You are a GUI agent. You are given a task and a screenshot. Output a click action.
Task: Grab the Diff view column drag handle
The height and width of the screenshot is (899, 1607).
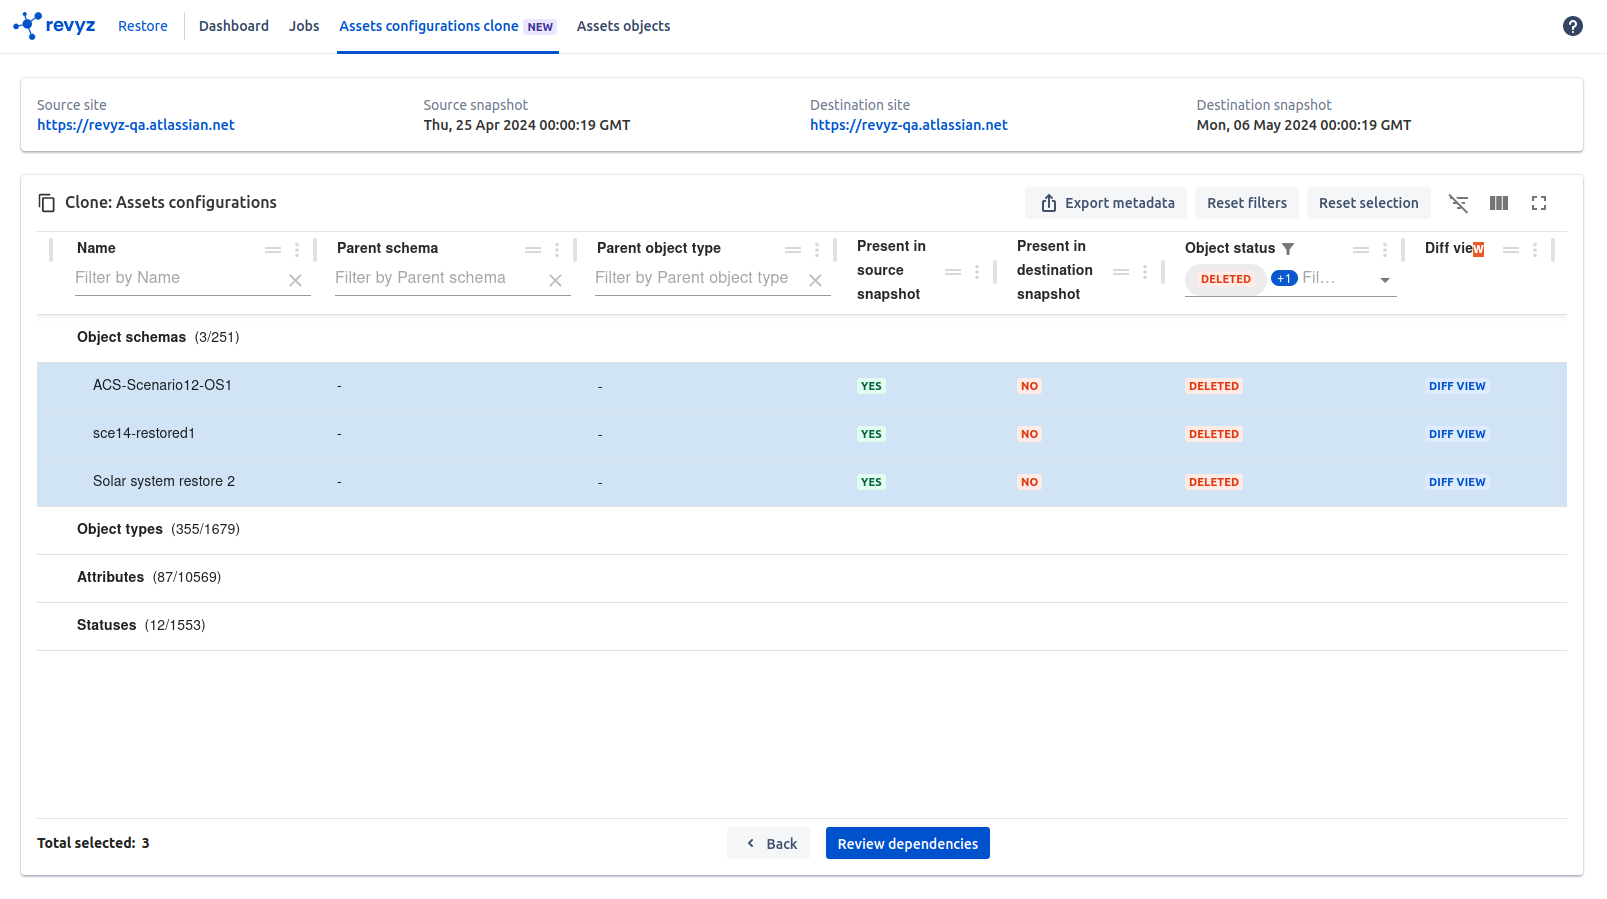1511,250
